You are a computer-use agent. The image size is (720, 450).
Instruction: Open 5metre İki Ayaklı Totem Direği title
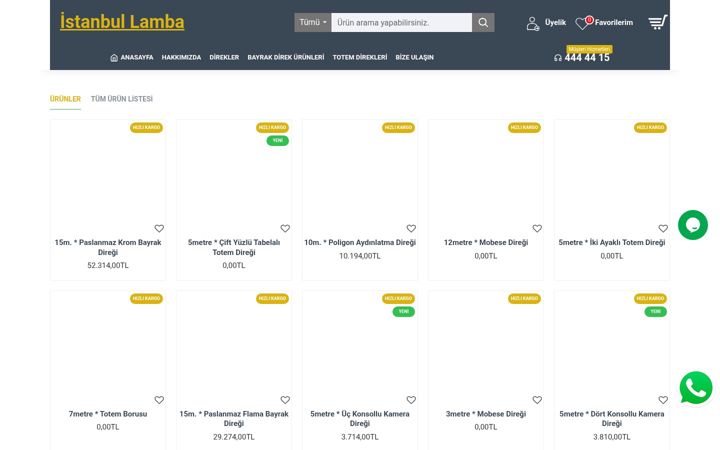tap(612, 242)
